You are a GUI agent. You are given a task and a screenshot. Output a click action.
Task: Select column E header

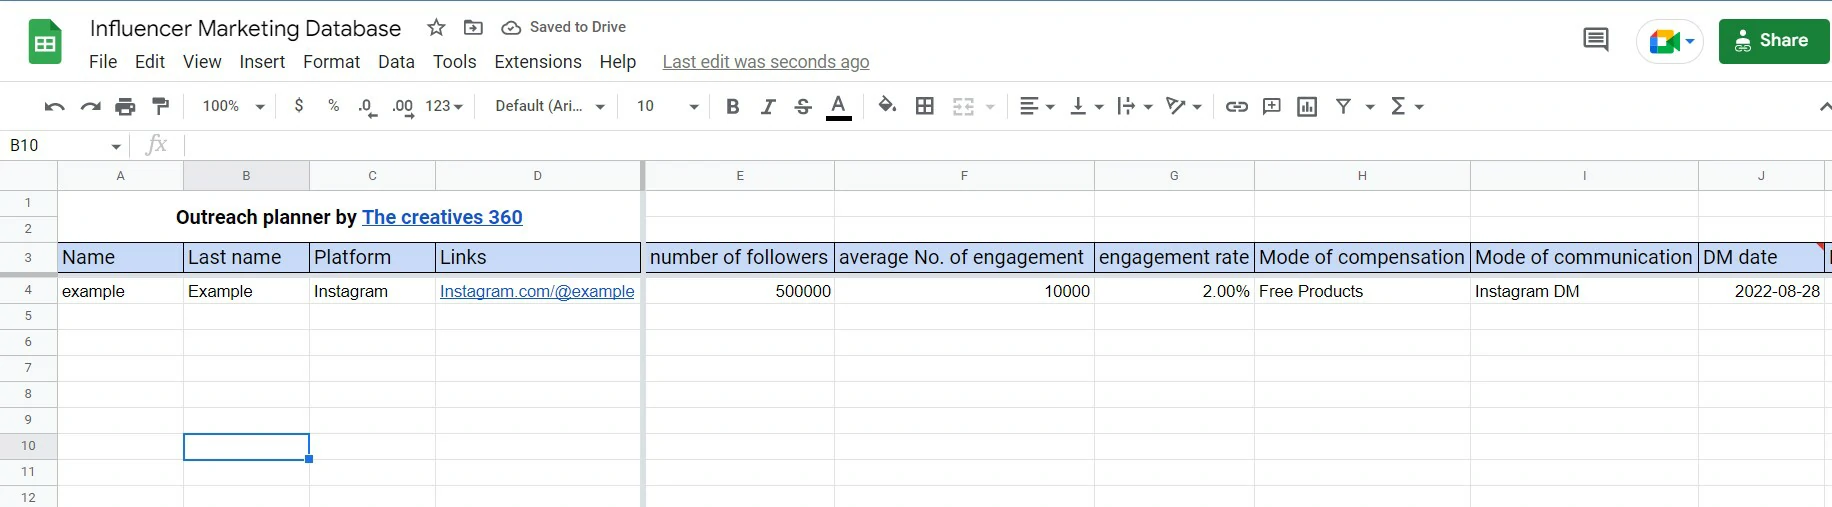[740, 176]
